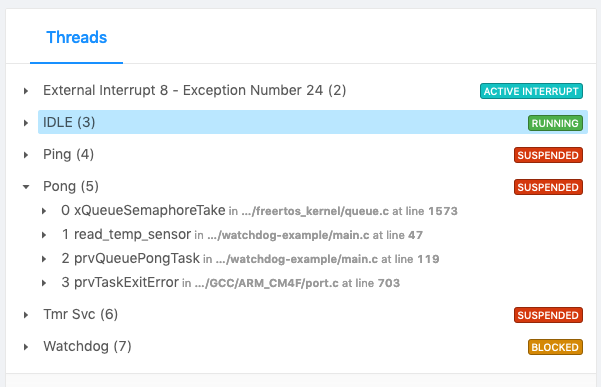The height and width of the screenshot is (387, 601).
Task: Click the SUSPENDED badge on Tmr Svc
Action: 548,315
